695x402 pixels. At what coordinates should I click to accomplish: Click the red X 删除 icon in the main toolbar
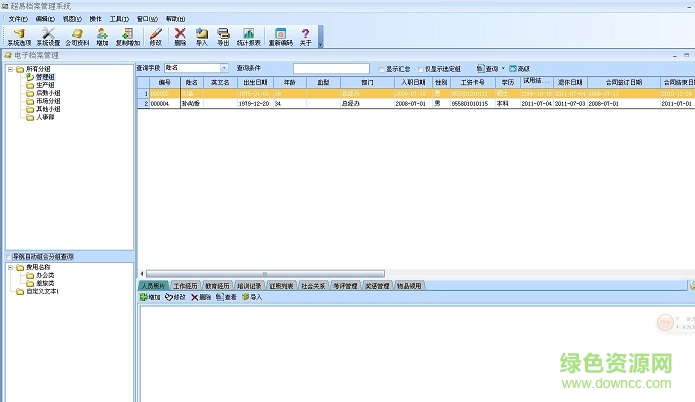(x=180, y=36)
